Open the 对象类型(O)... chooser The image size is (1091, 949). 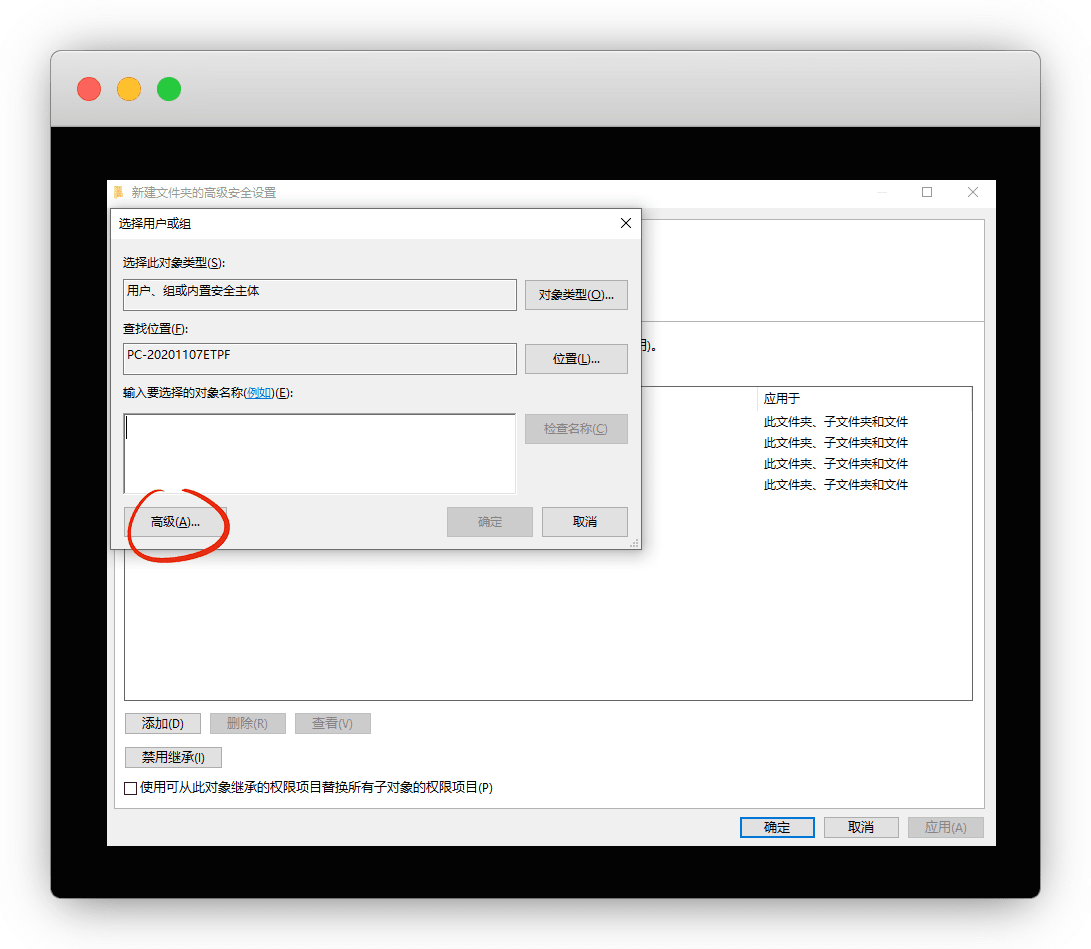pos(576,295)
